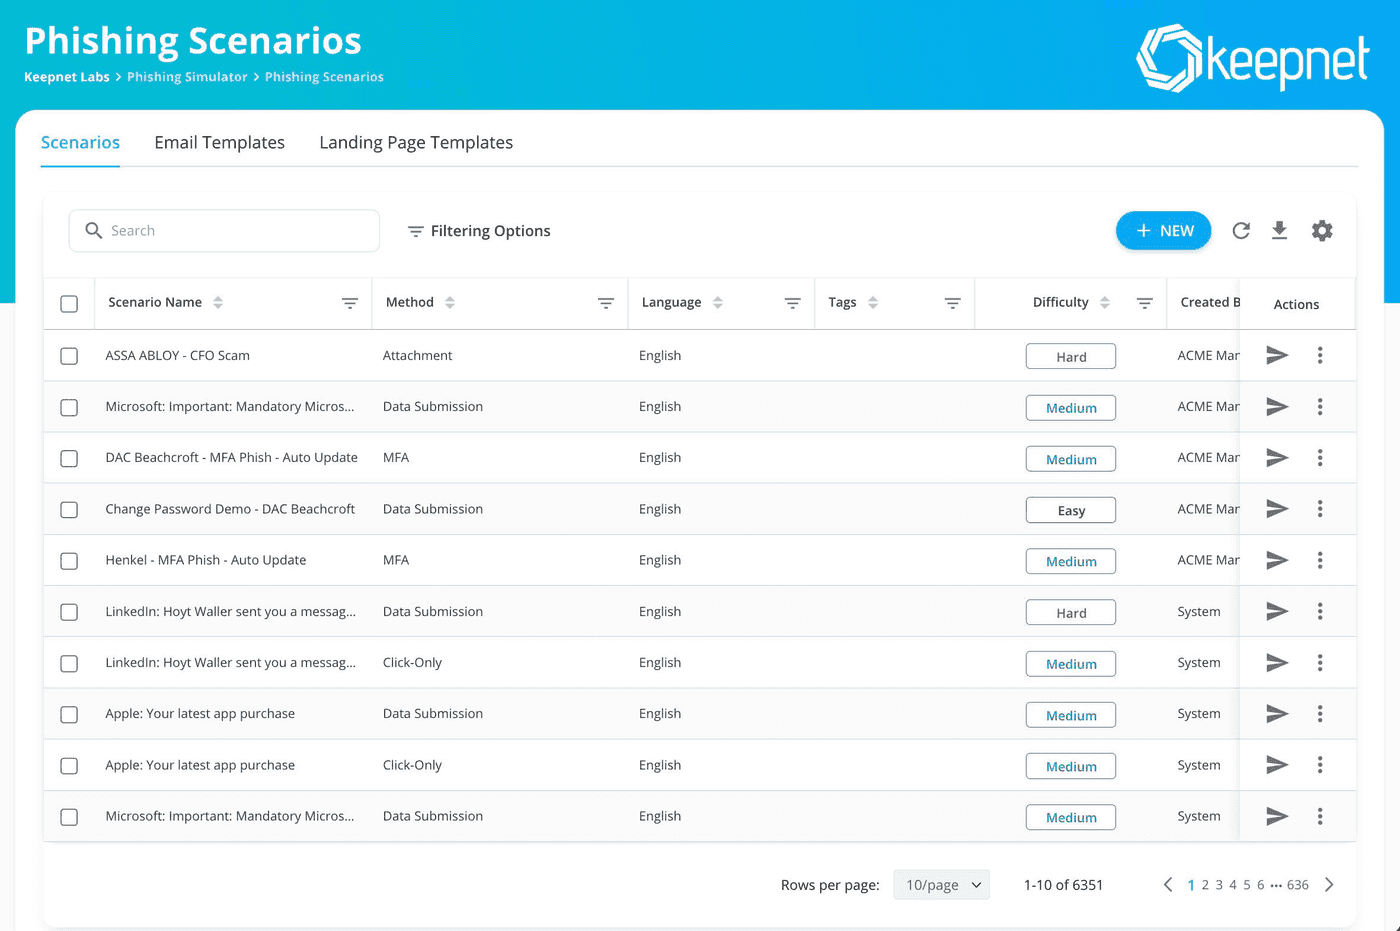Open Email Templates tab
Image resolution: width=1400 pixels, height=931 pixels.
[x=219, y=142]
